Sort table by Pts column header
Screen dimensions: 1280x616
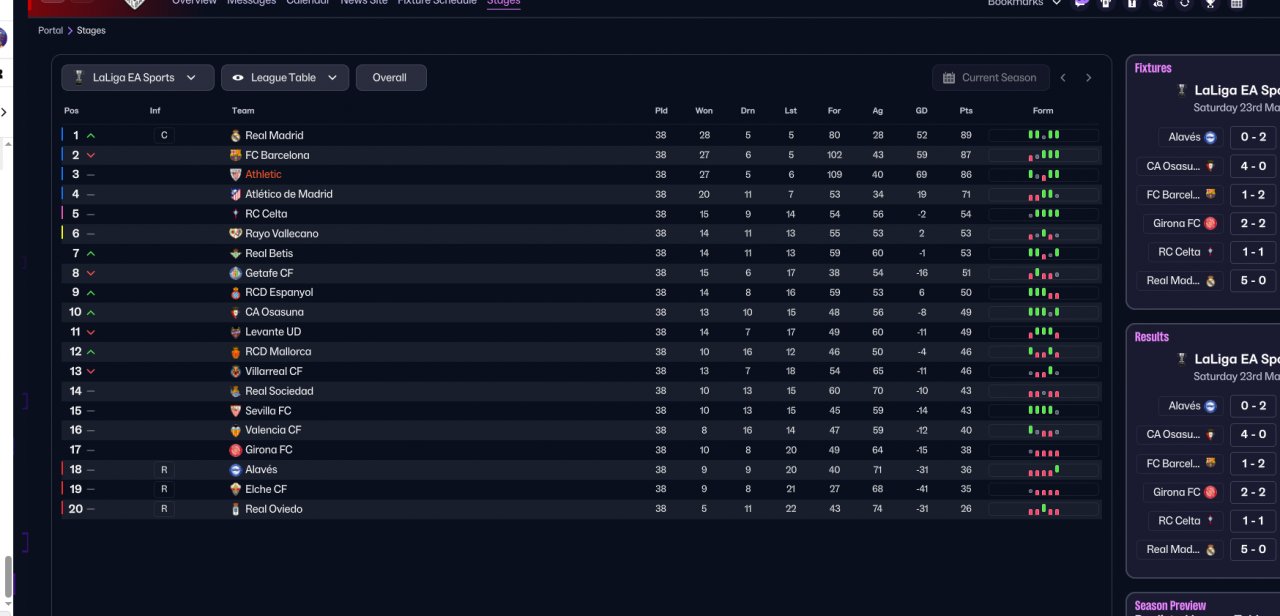click(965, 111)
